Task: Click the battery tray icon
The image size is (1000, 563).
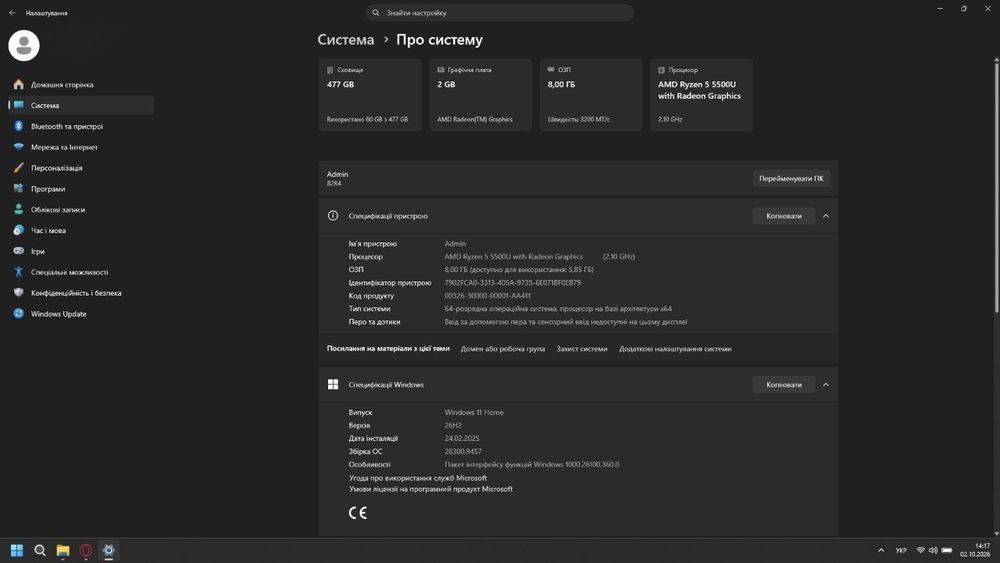Action: tap(947, 550)
